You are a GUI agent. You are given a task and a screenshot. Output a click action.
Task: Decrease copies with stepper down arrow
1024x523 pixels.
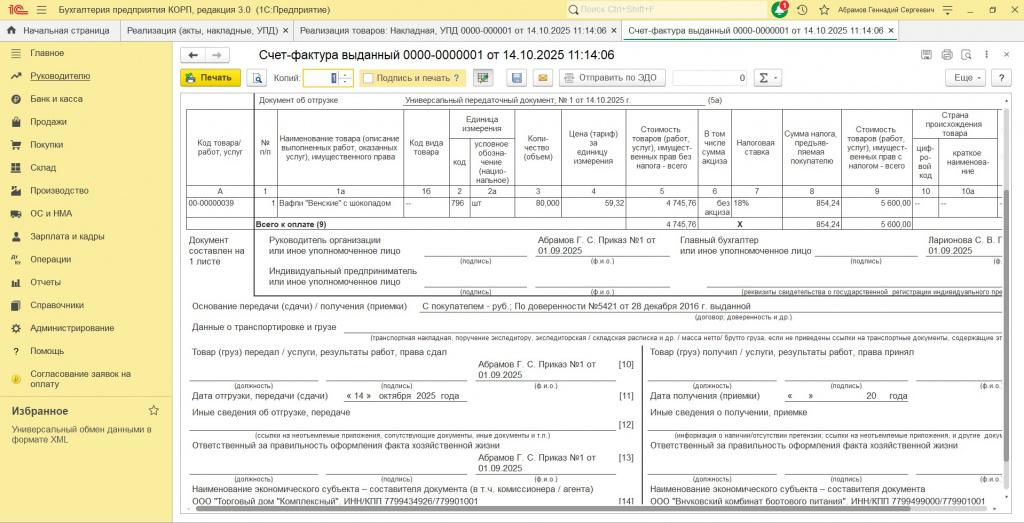(x=346, y=82)
